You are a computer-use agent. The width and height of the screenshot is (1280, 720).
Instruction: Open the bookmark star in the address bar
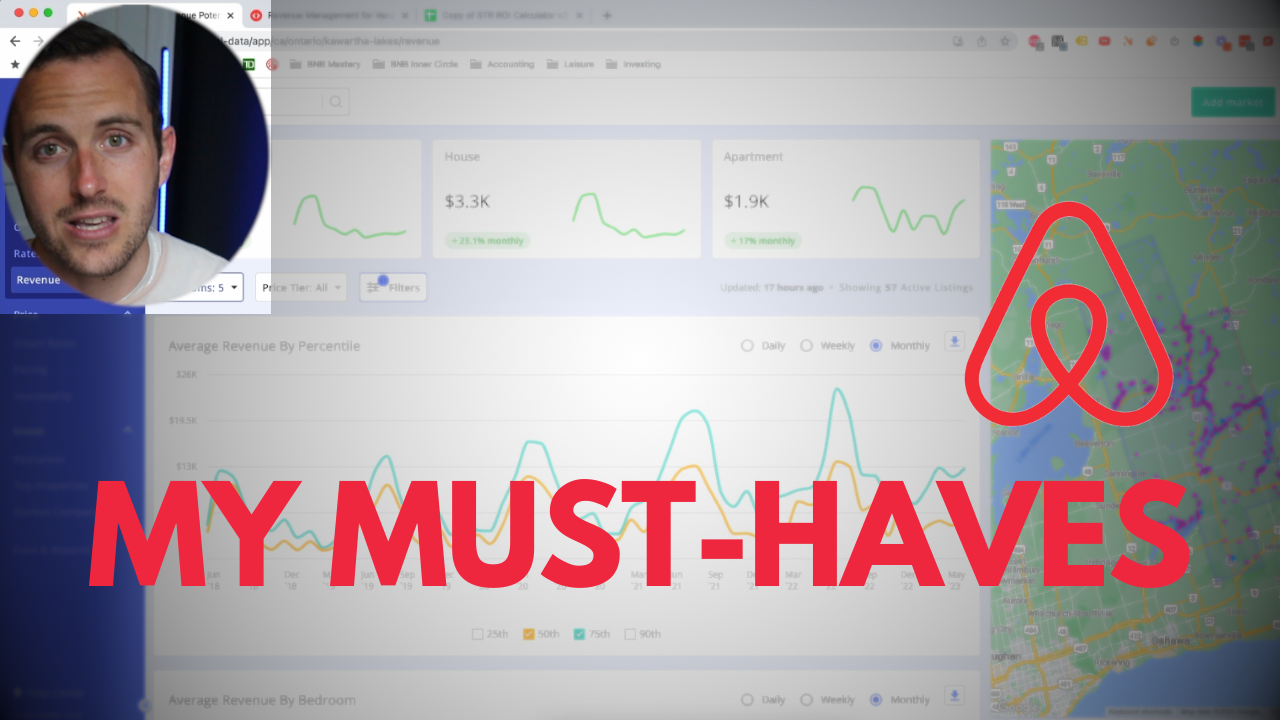1005,41
